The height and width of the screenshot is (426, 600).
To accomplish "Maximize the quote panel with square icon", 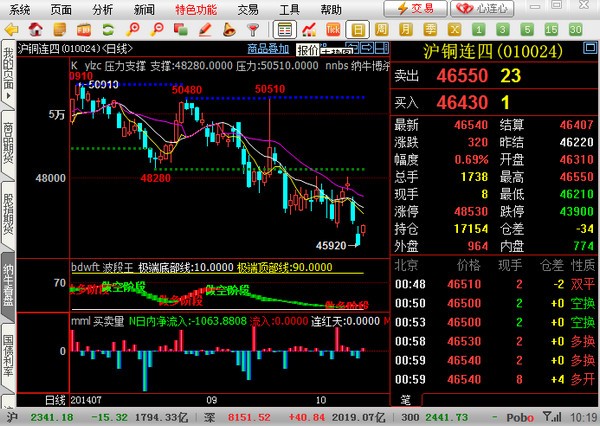I will point(590,48).
